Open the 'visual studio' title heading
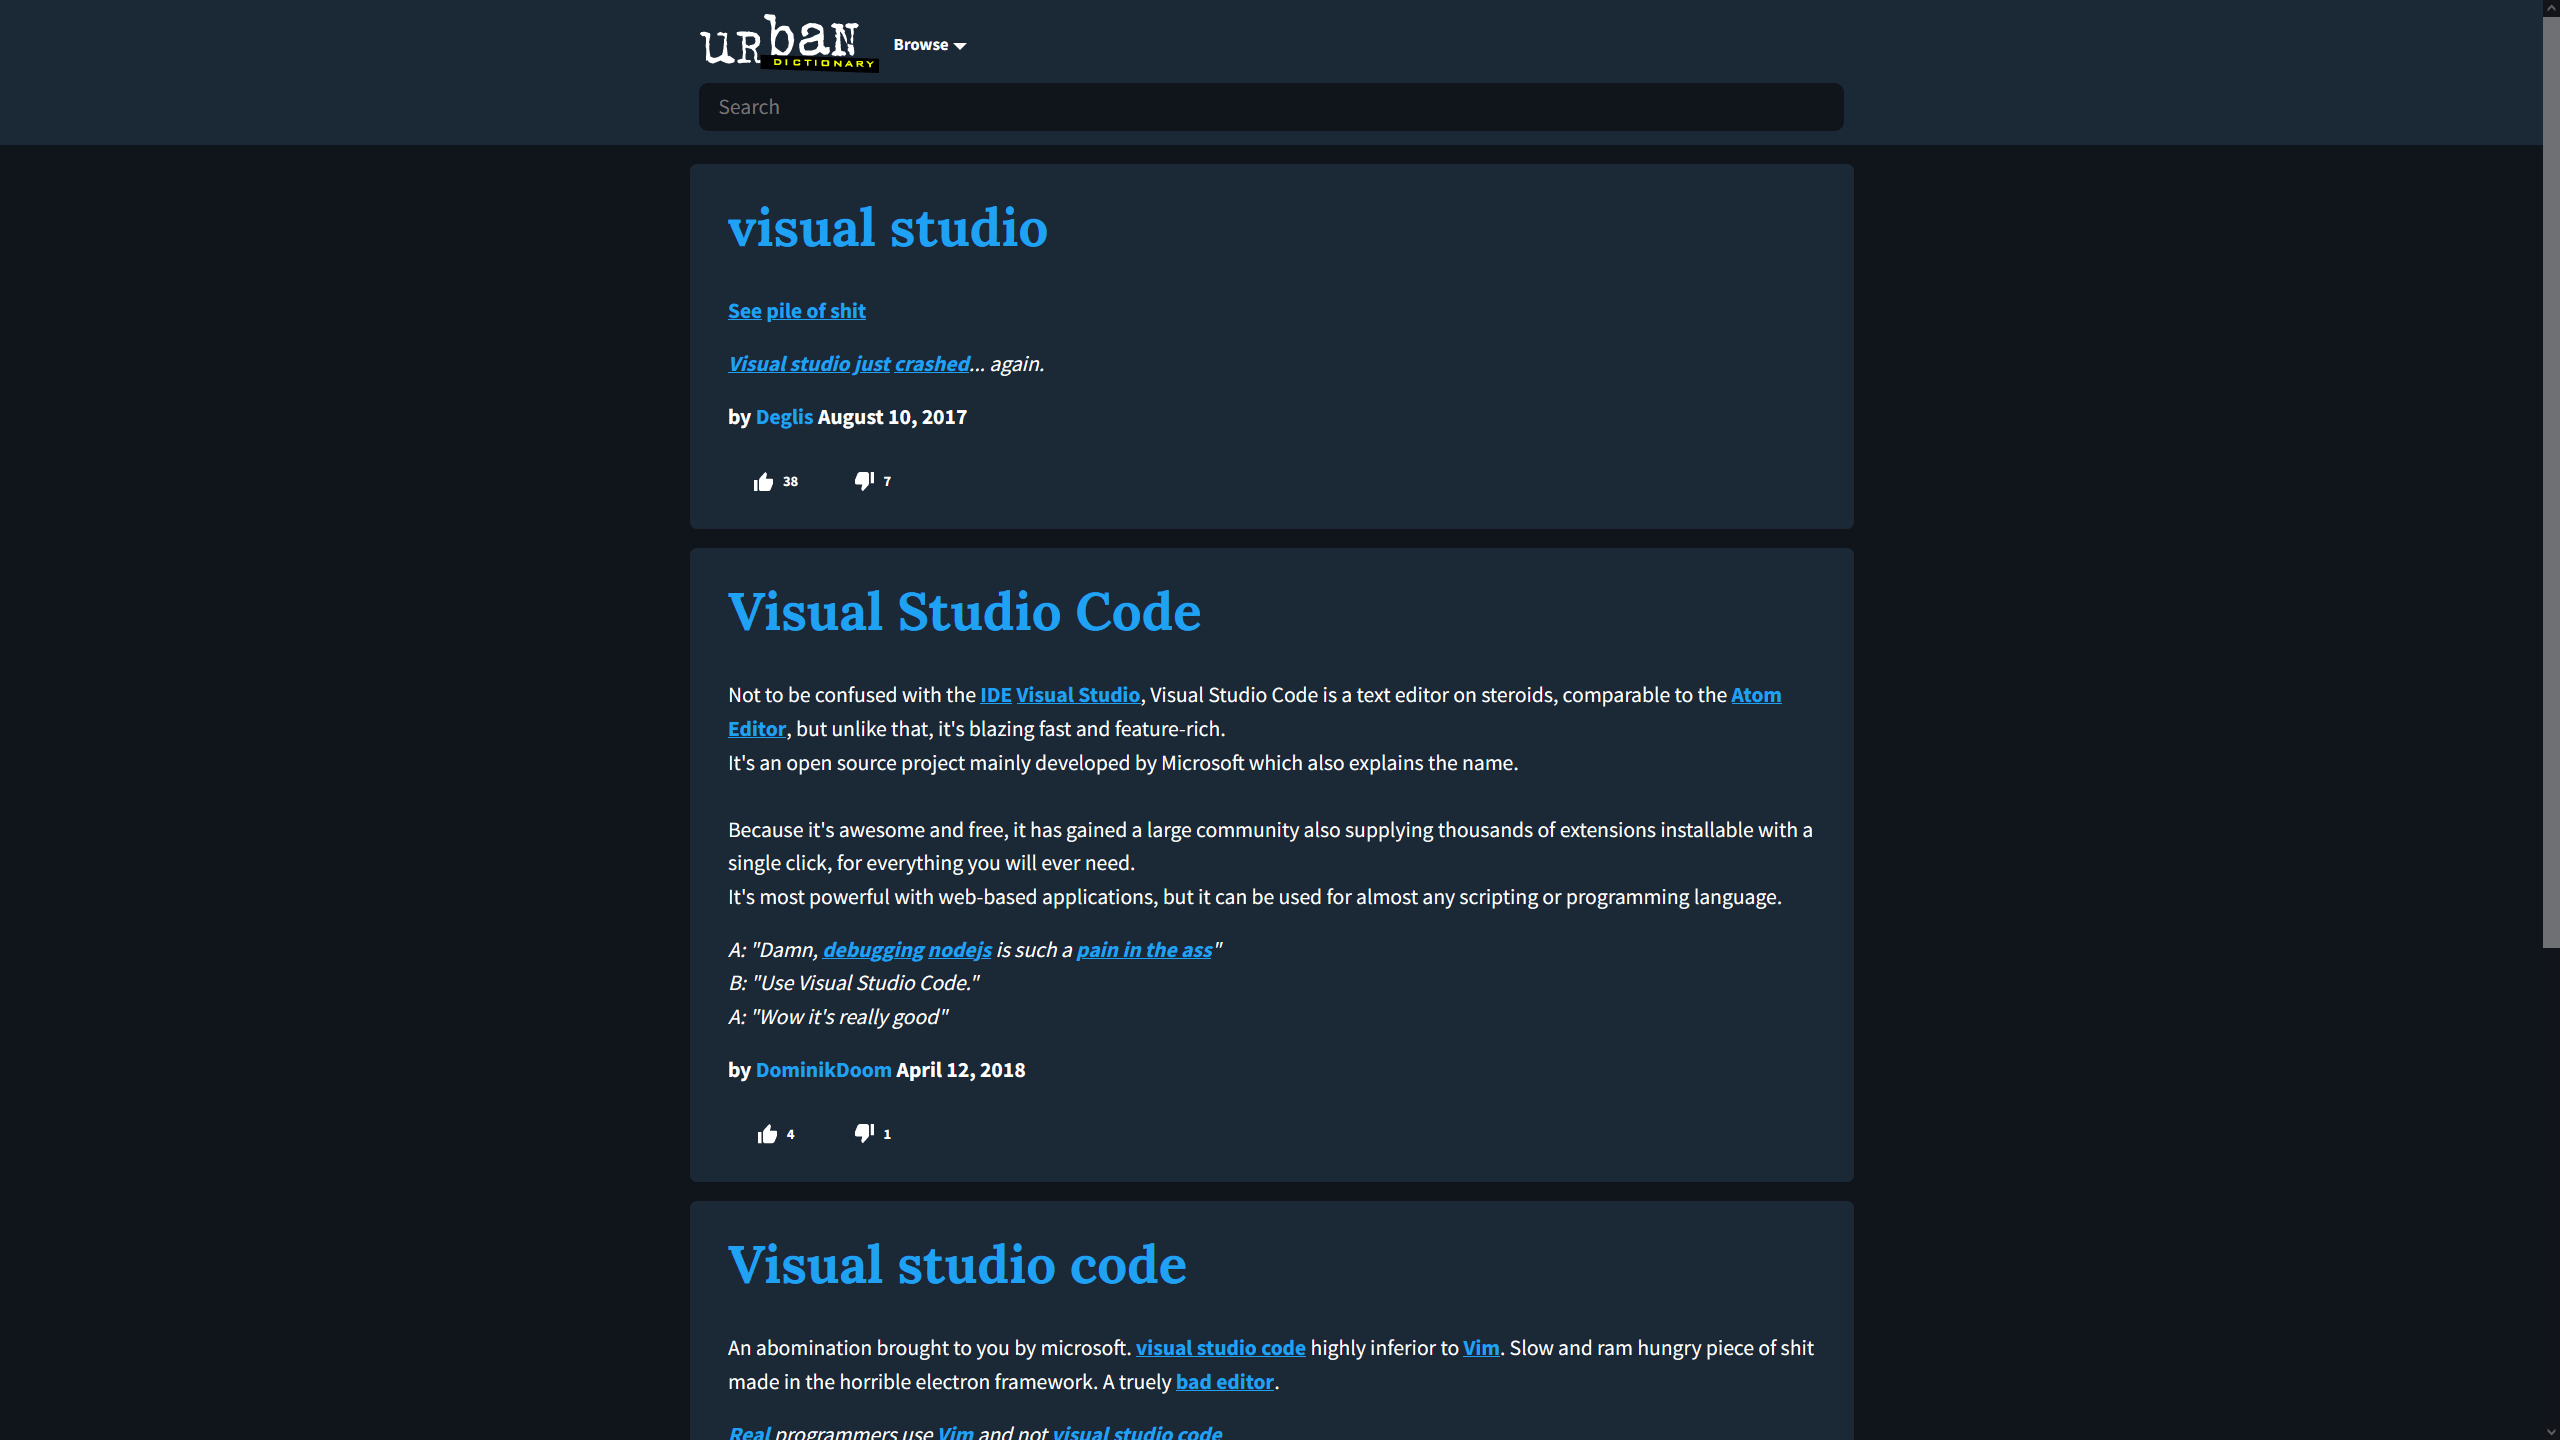This screenshot has height=1440, width=2560. [887, 228]
